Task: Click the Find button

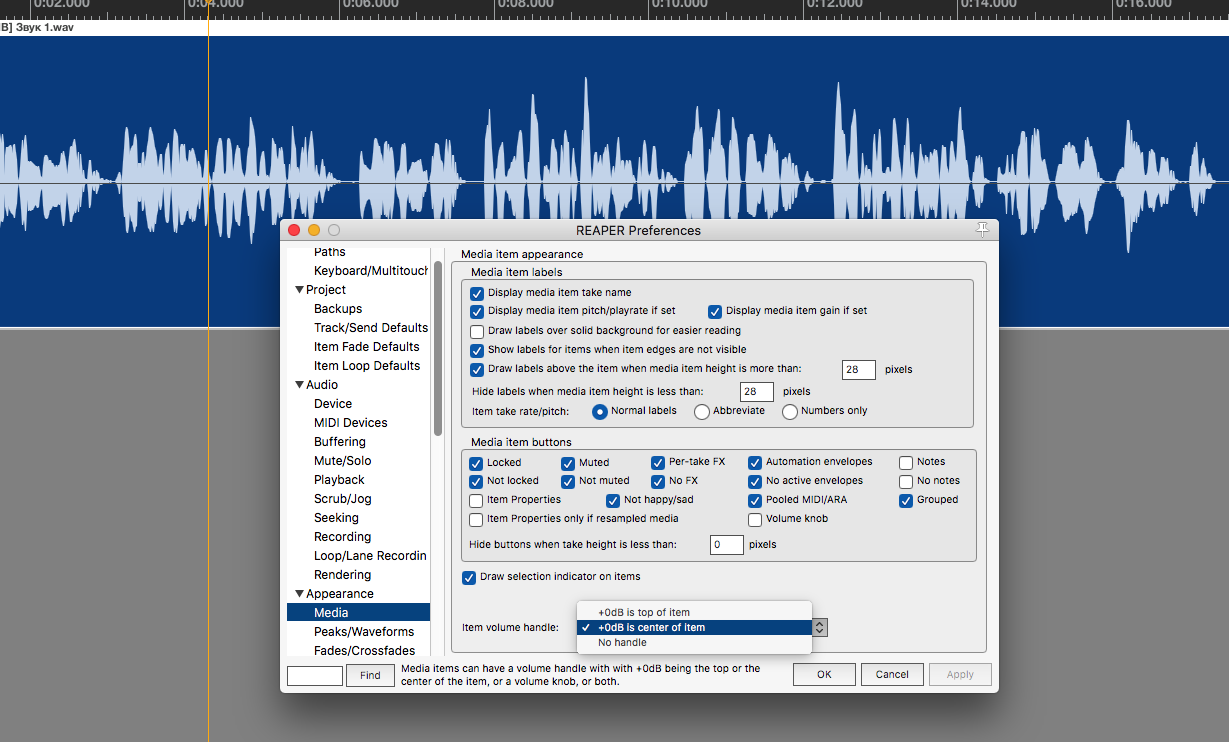Action: click(370, 675)
